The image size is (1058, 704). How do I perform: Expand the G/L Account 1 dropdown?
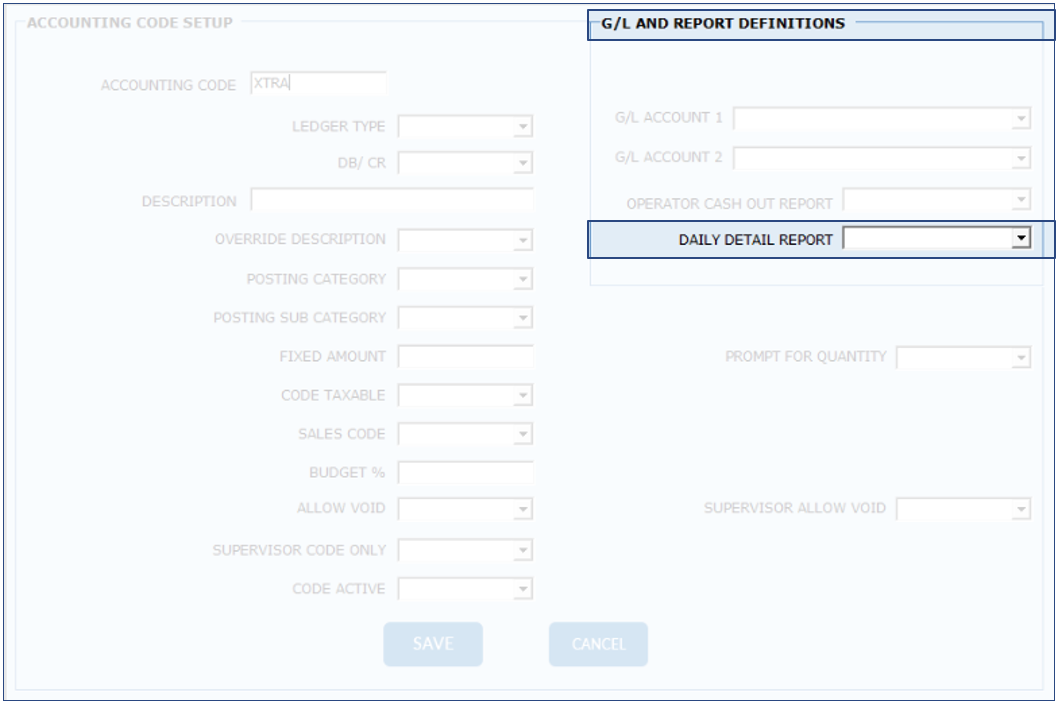point(1020,119)
